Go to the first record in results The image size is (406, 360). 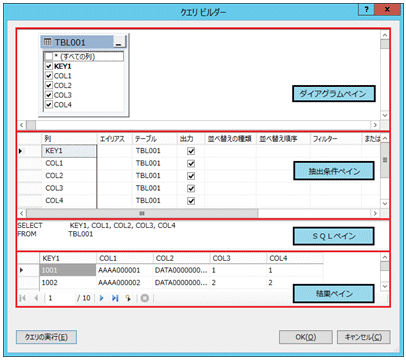click(22, 298)
